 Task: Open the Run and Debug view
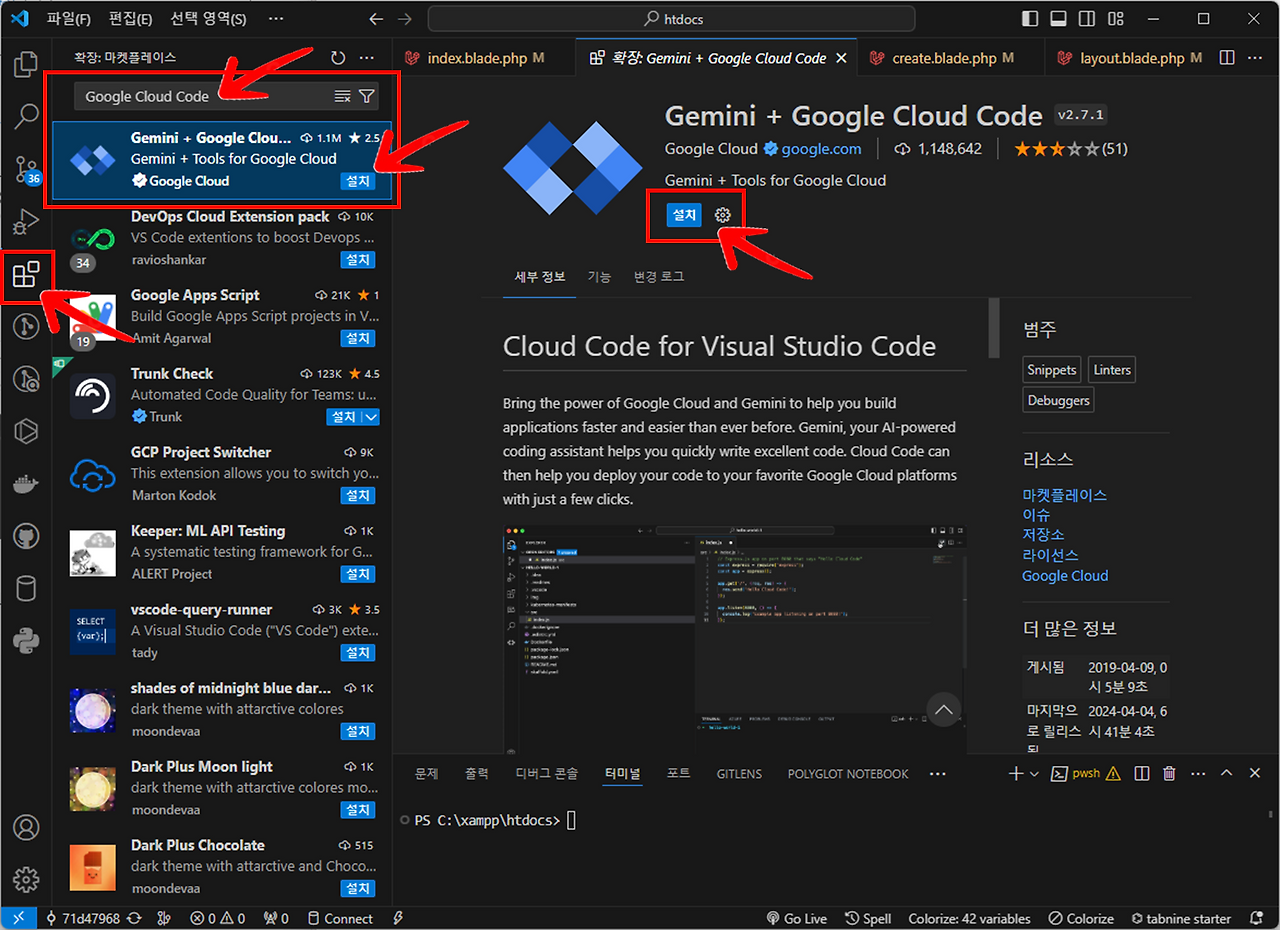pos(25,222)
